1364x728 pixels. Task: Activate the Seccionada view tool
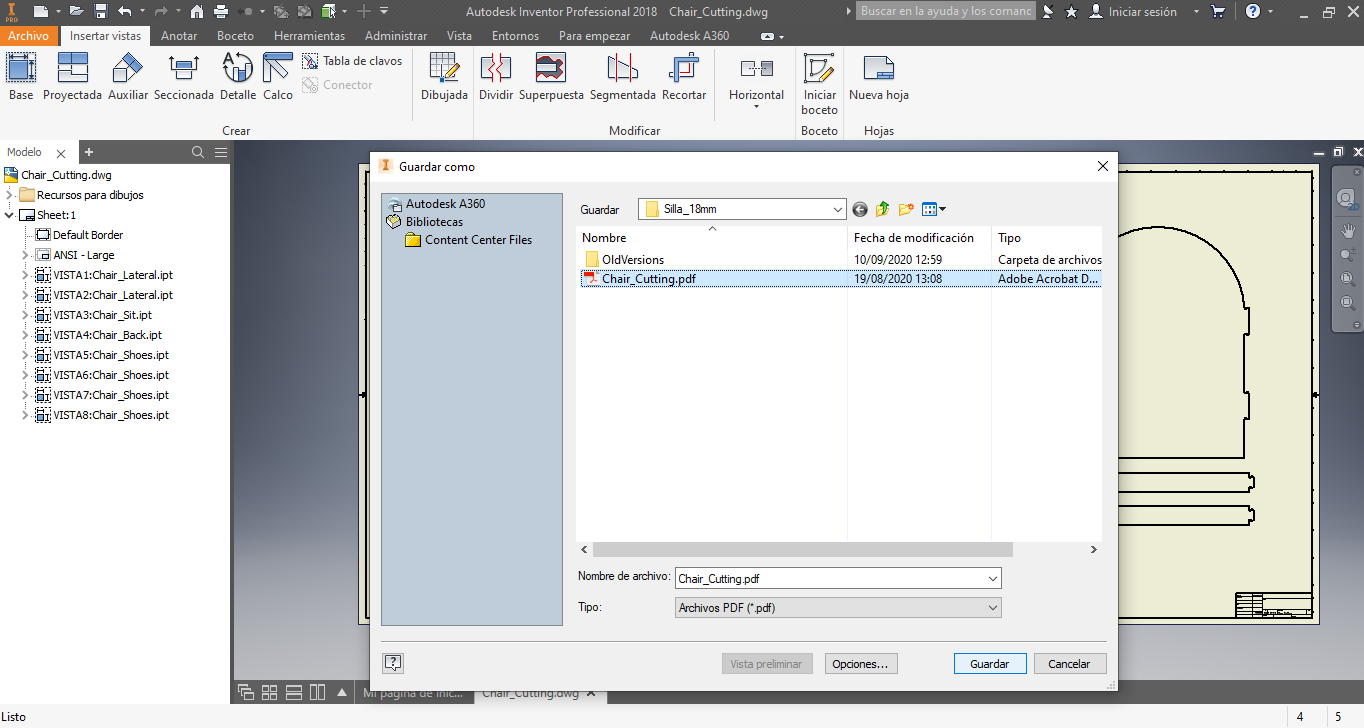184,77
